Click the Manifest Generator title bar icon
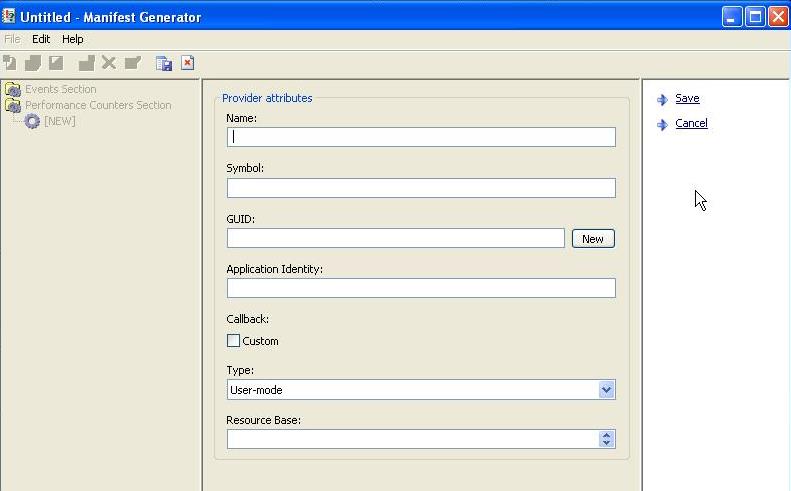Image resolution: width=791 pixels, height=491 pixels. click(9, 16)
